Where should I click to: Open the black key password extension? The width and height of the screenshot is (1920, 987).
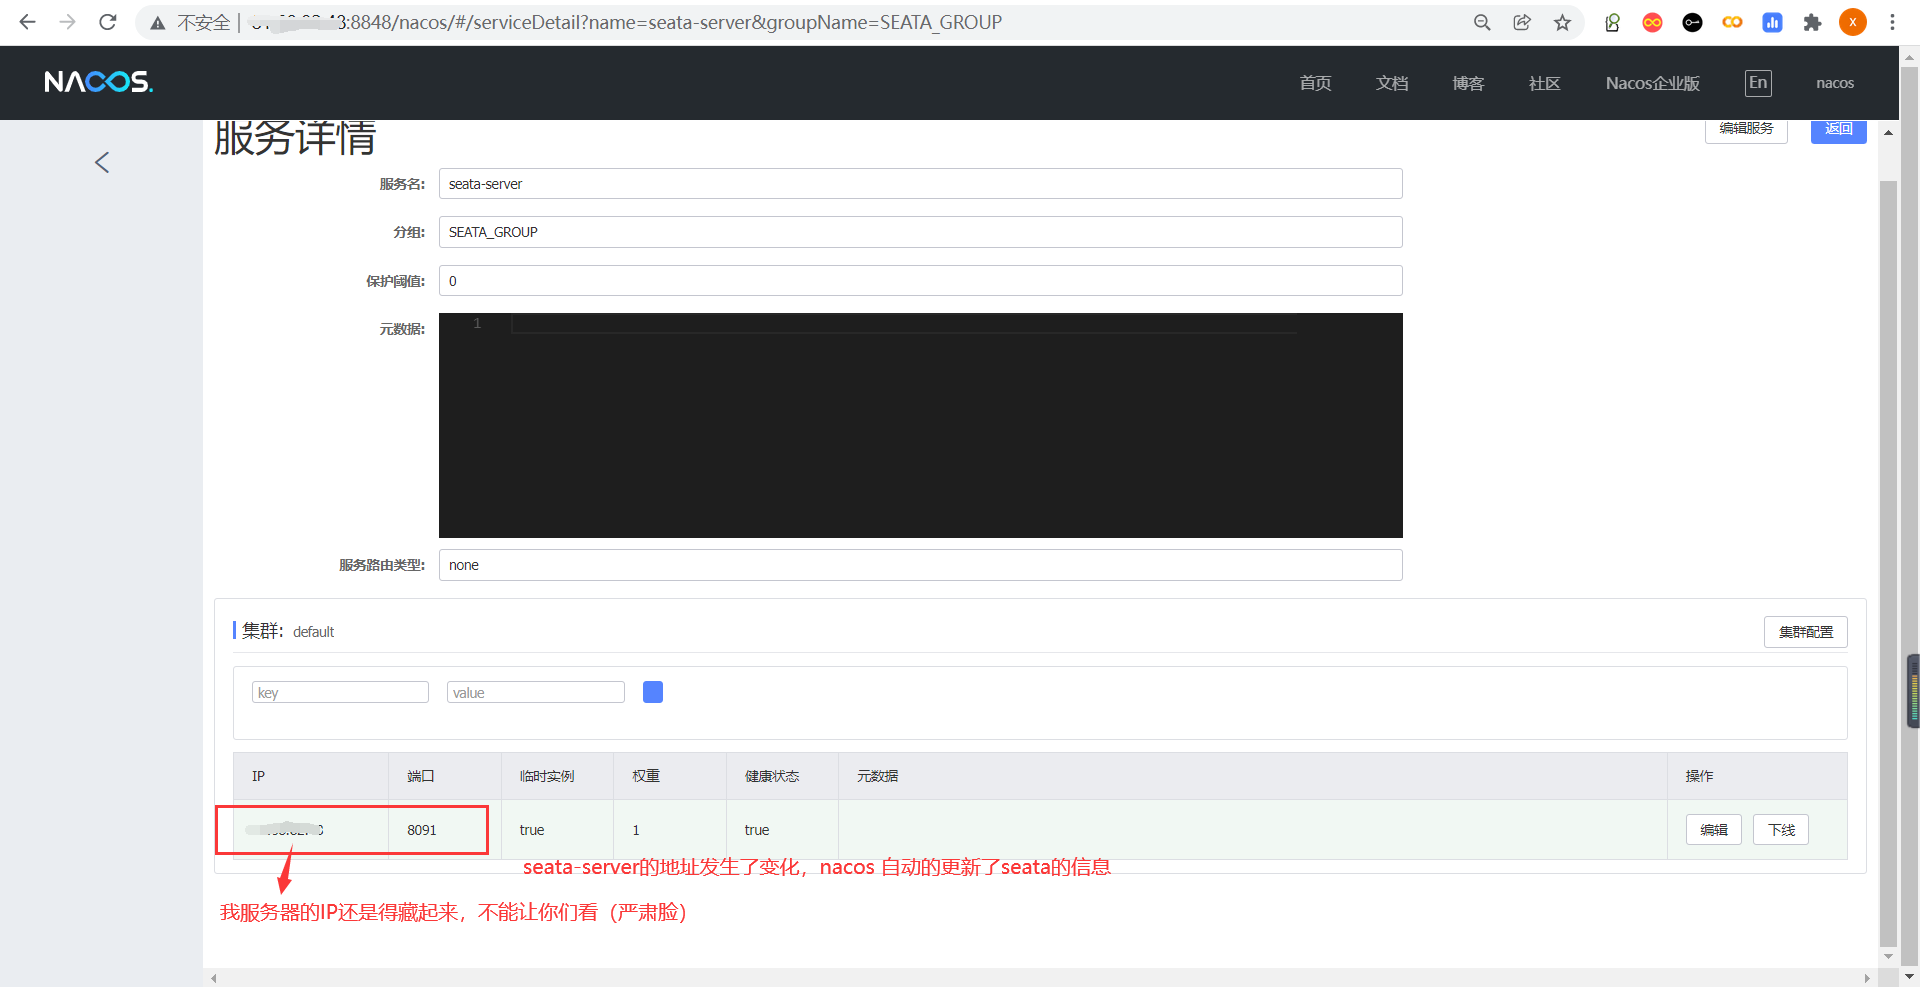point(1692,22)
